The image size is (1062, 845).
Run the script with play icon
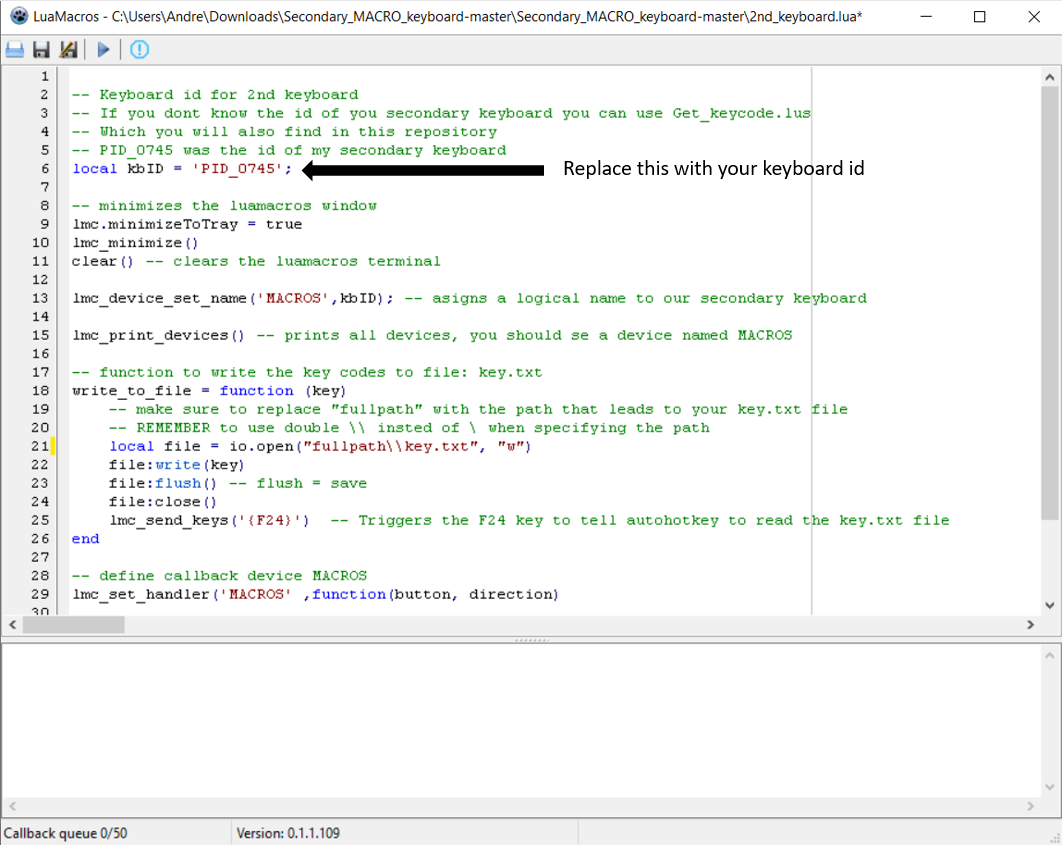click(104, 49)
